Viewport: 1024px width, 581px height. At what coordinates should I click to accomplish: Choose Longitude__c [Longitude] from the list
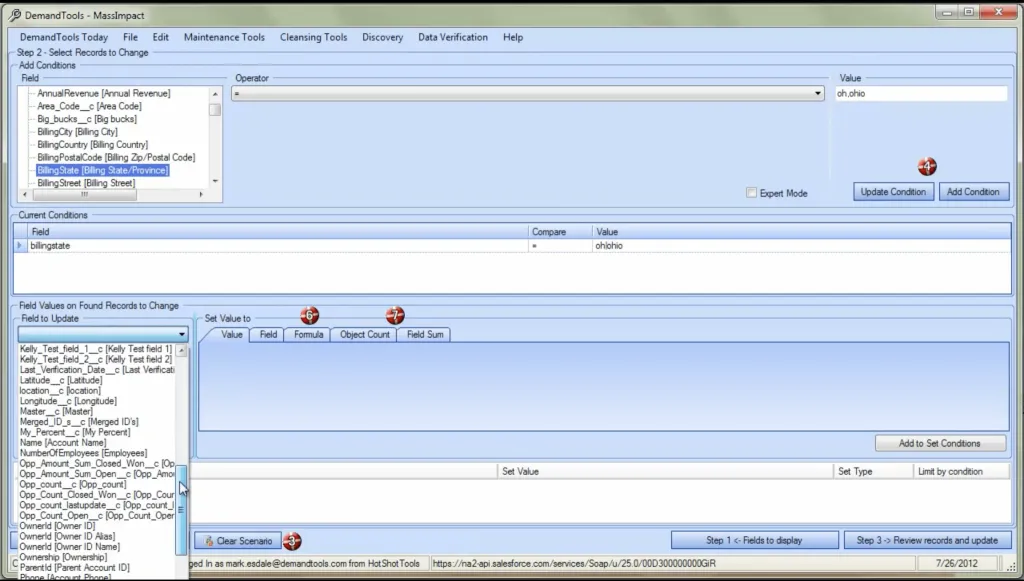click(x=68, y=401)
